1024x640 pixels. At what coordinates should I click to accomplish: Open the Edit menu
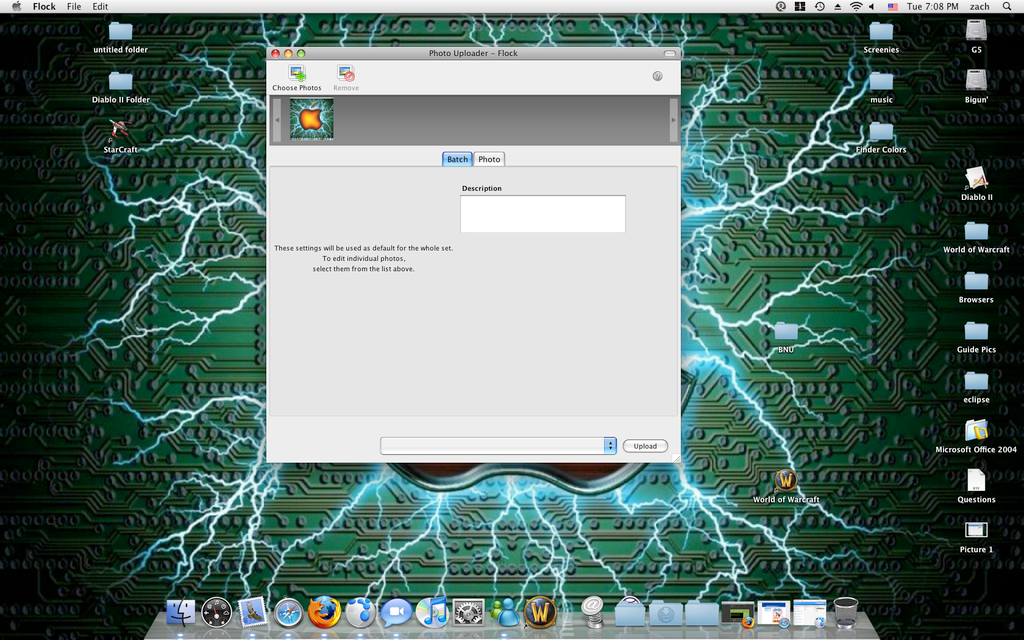pos(100,7)
